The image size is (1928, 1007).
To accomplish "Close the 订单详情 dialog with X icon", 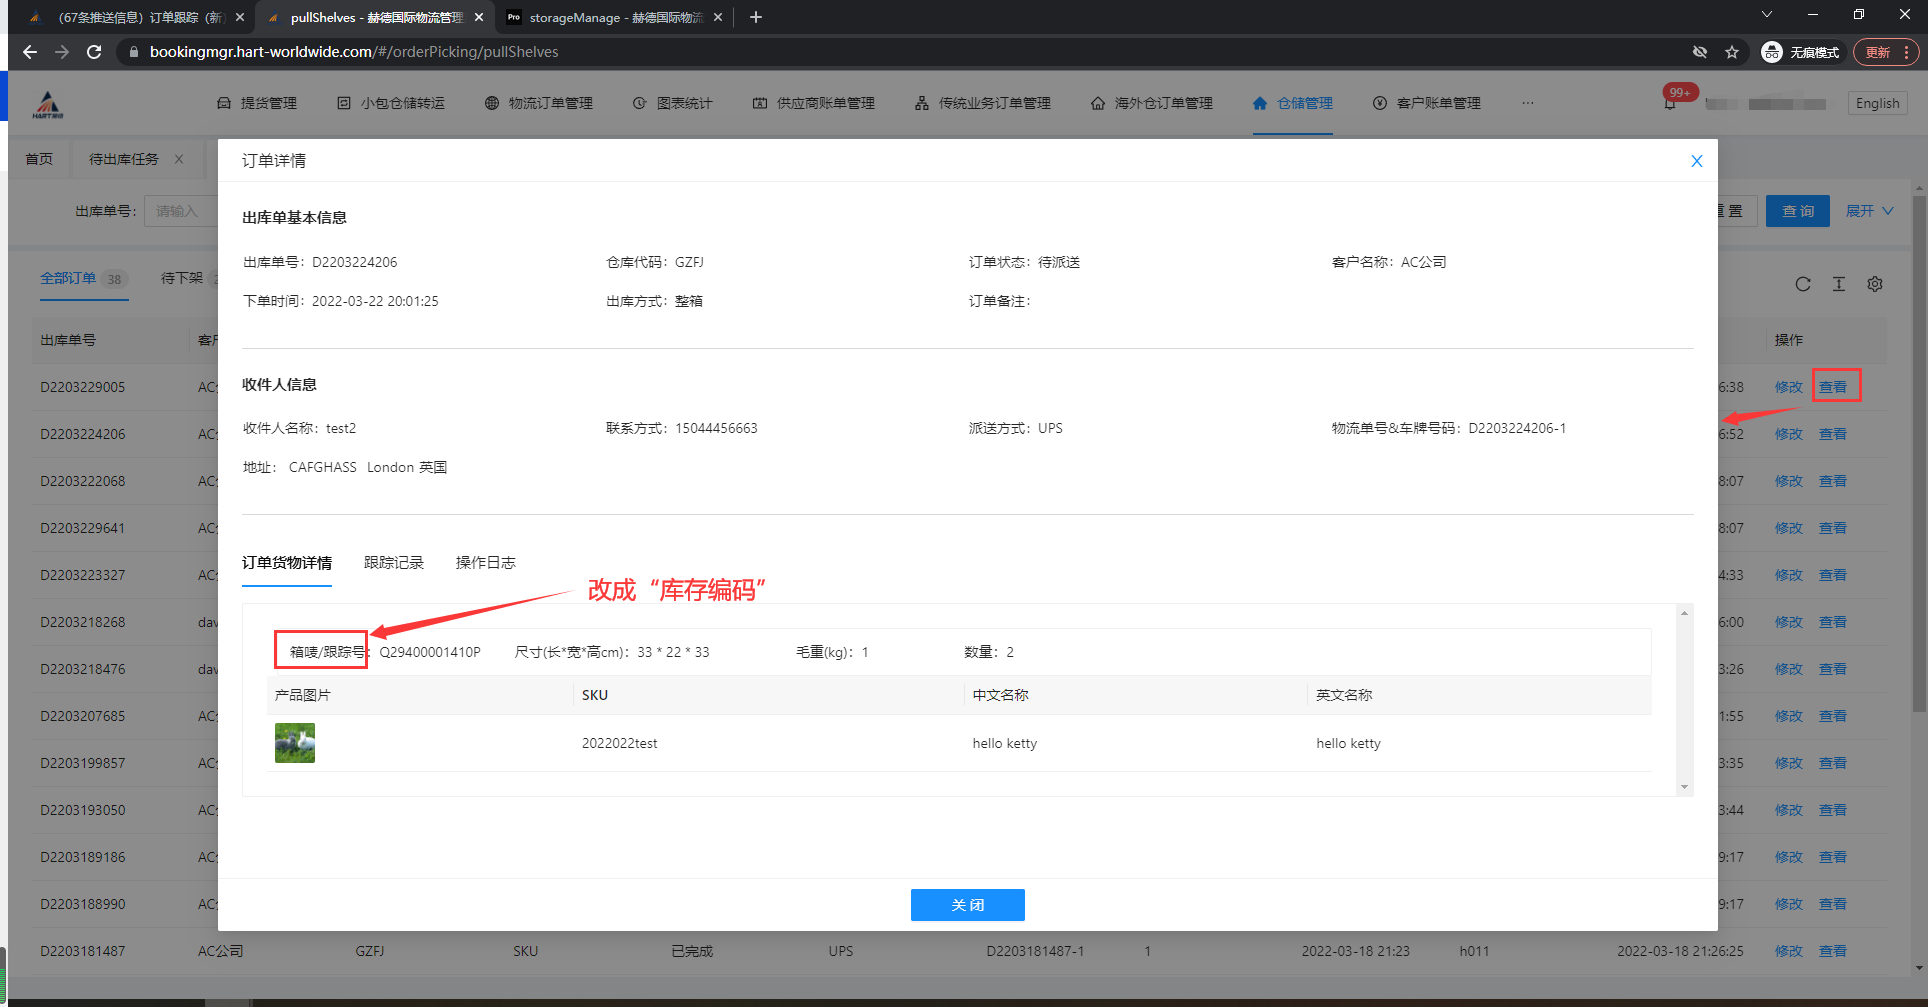I will click(x=1696, y=161).
